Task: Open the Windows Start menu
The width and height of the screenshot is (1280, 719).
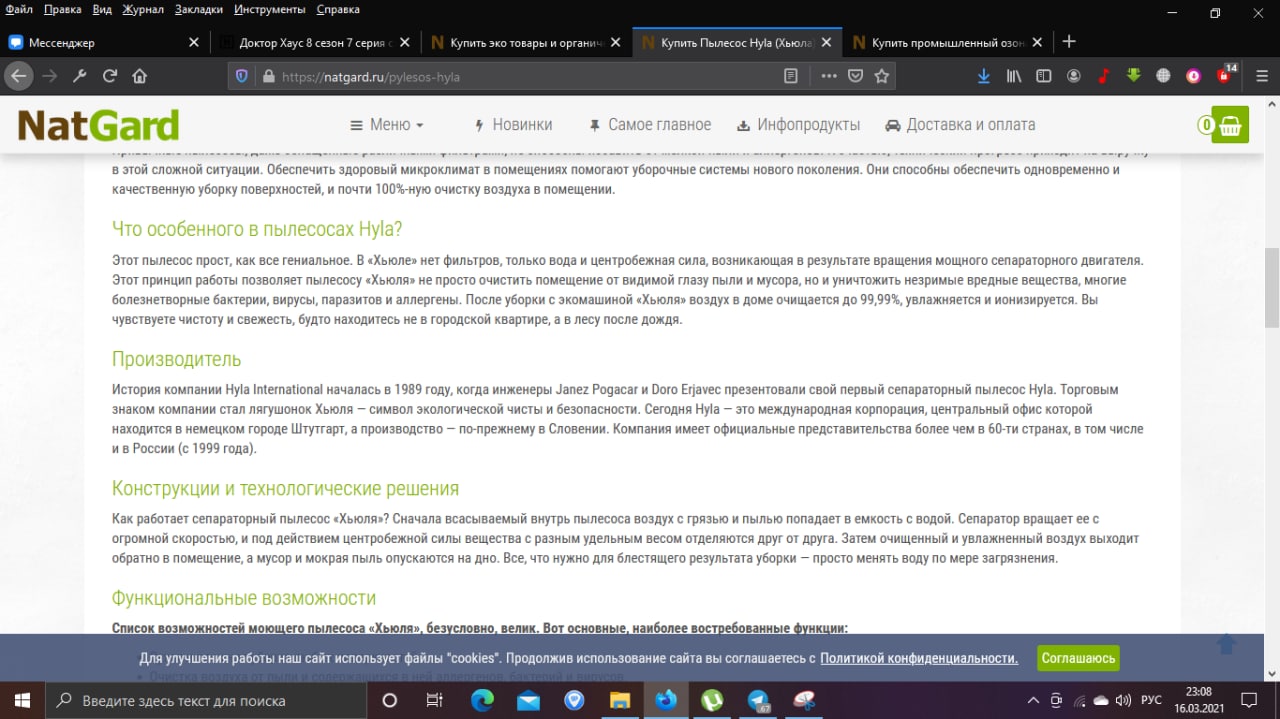Action: coord(21,700)
